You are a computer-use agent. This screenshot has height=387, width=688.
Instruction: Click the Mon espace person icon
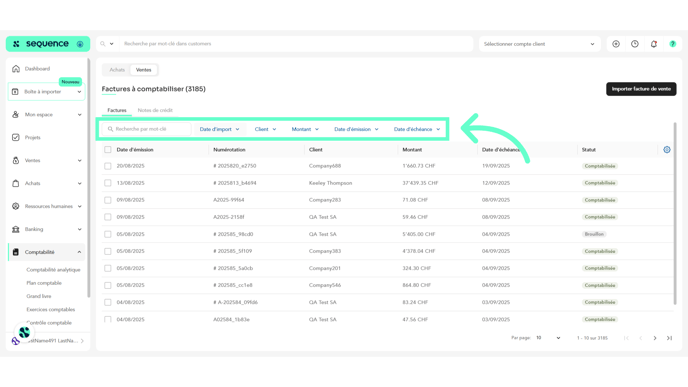pyautogui.click(x=16, y=115)
